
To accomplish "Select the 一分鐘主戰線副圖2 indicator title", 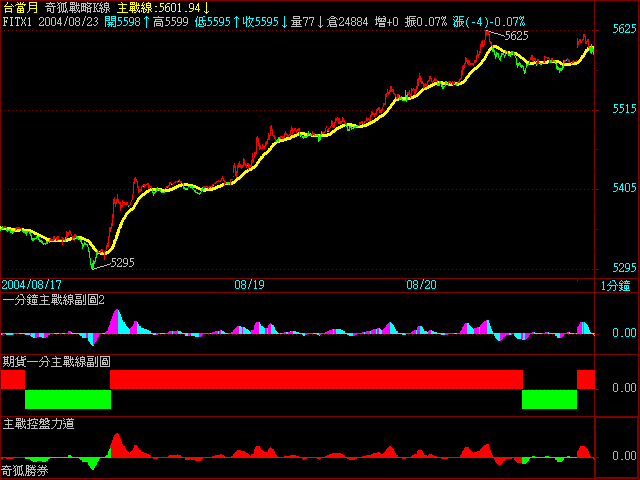I will pyautogui.click(x=53, y=300).
